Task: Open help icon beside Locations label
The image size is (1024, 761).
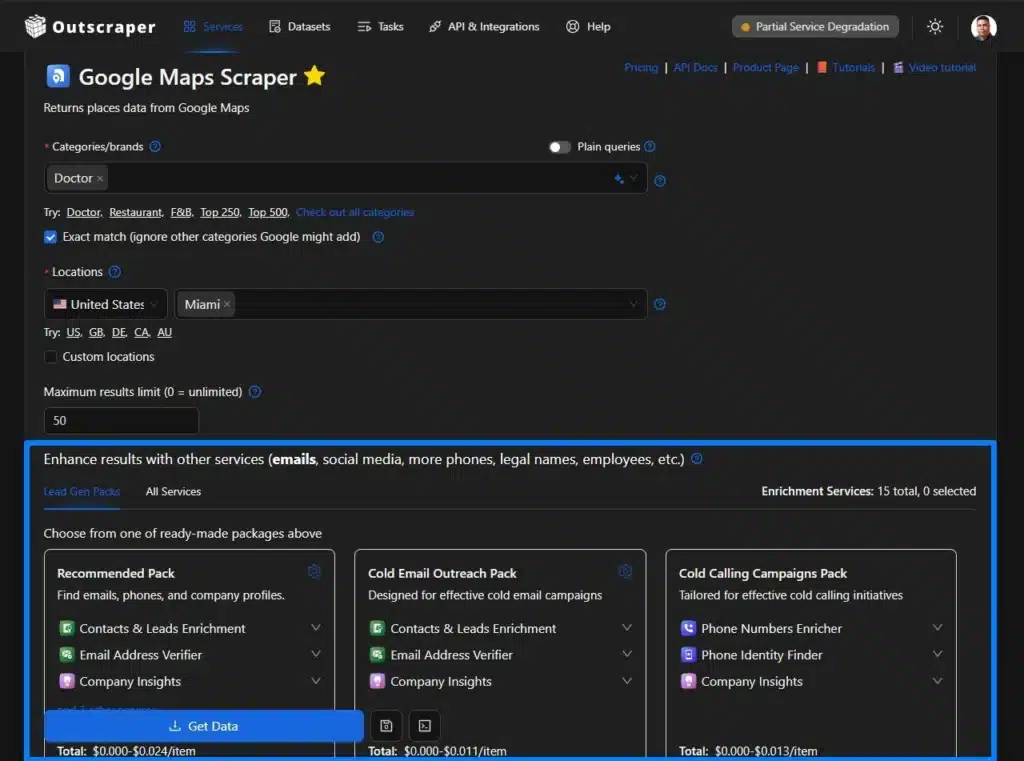Action: pos(115,272)
